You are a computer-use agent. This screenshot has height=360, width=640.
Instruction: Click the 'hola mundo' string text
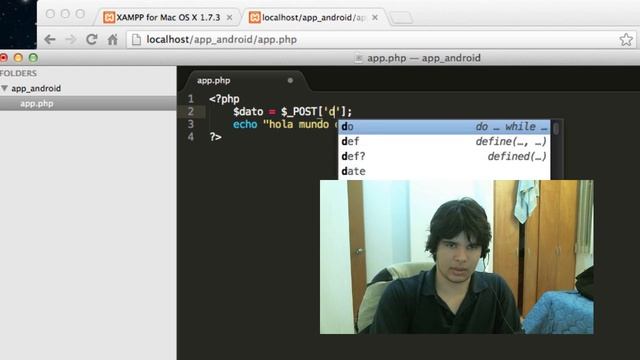point(299,124)
